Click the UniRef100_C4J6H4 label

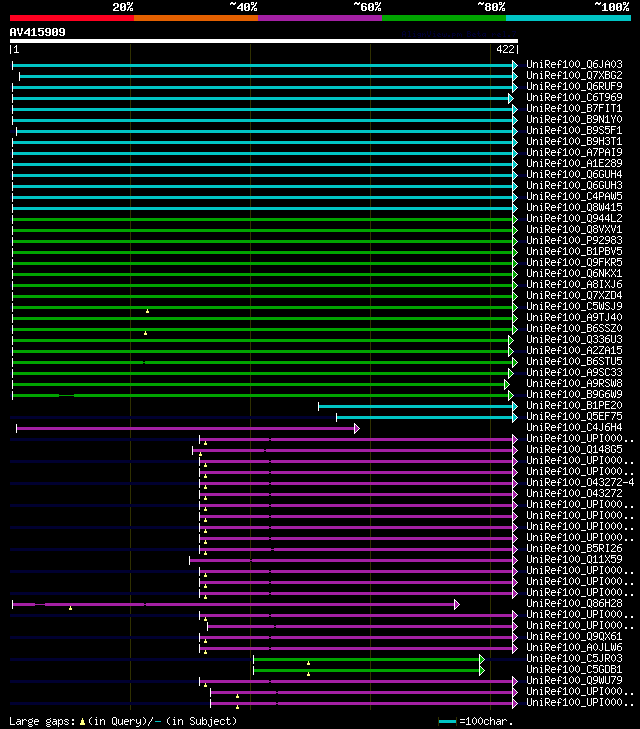point(574,427)
